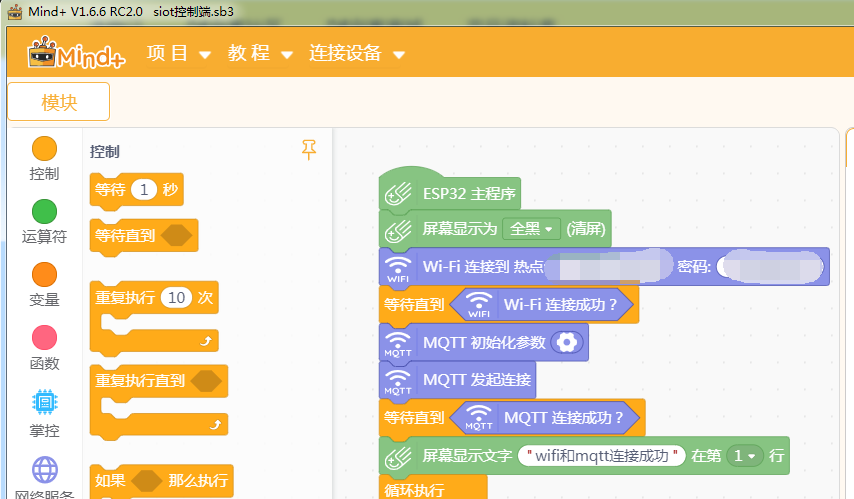
Task: Click the seconds value field in 等待 block
Action: click(x=144, y=190)
